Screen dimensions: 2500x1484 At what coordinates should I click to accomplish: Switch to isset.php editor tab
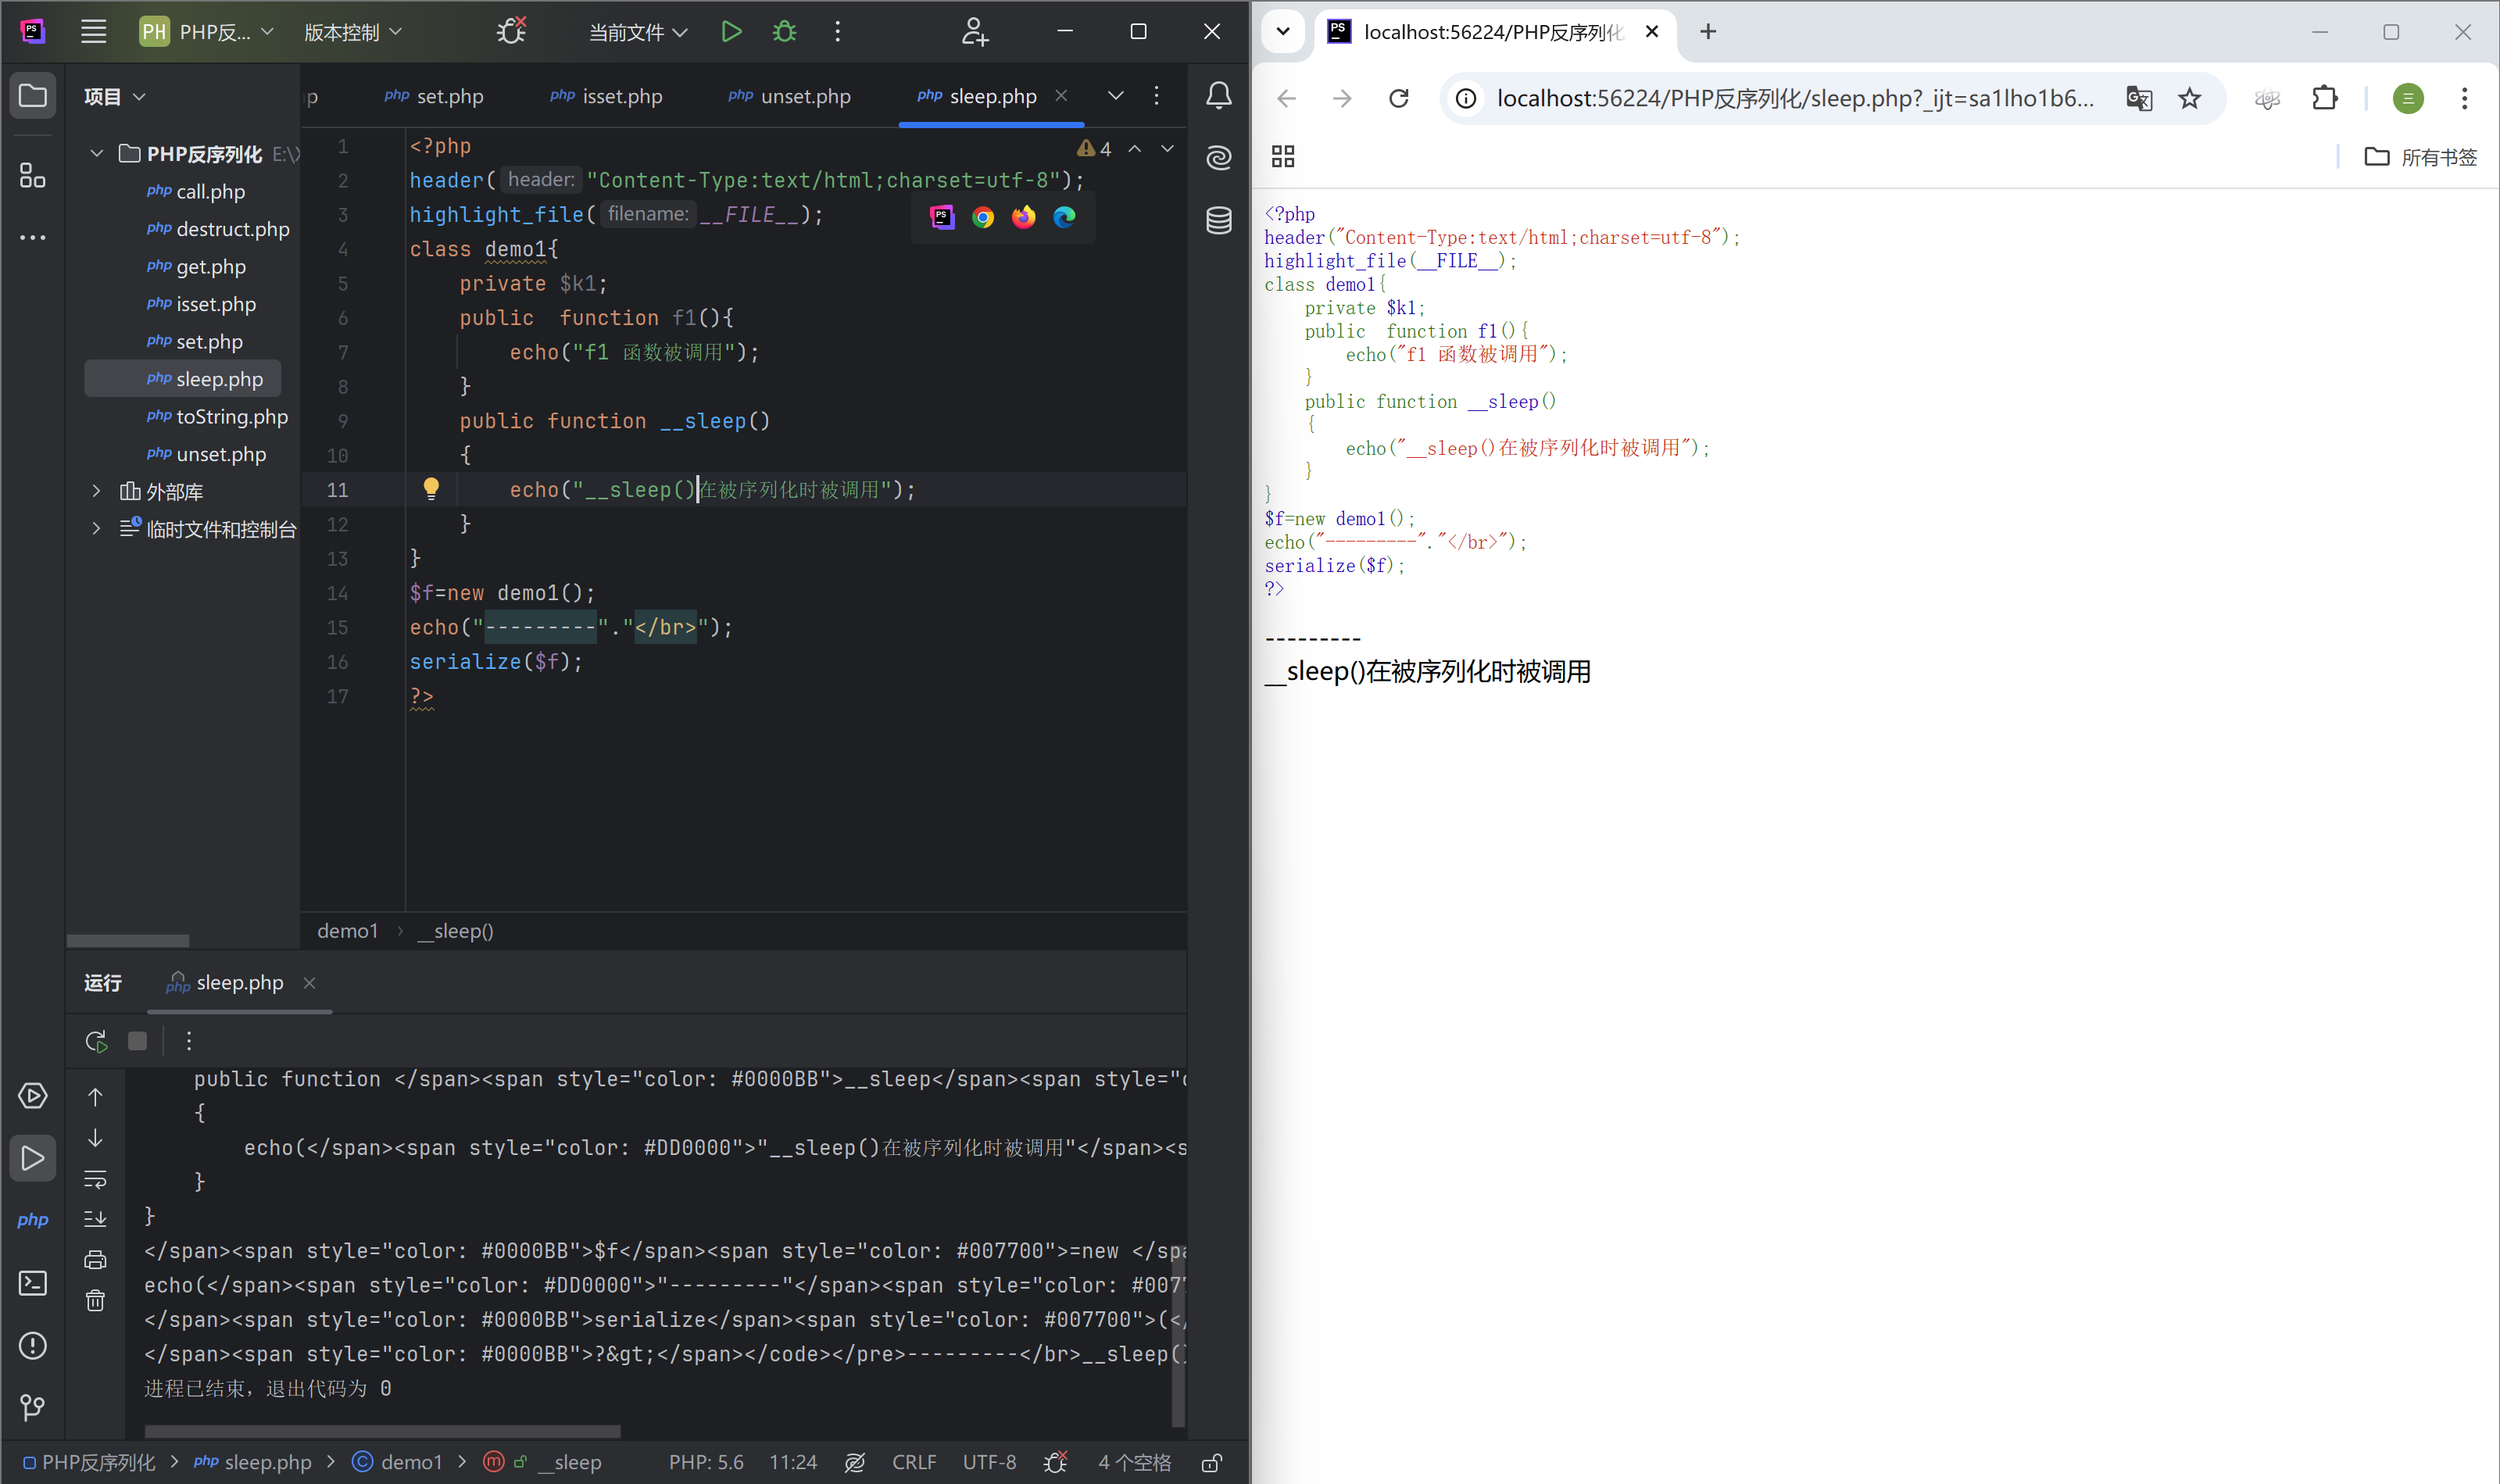[x=606, y=96]
